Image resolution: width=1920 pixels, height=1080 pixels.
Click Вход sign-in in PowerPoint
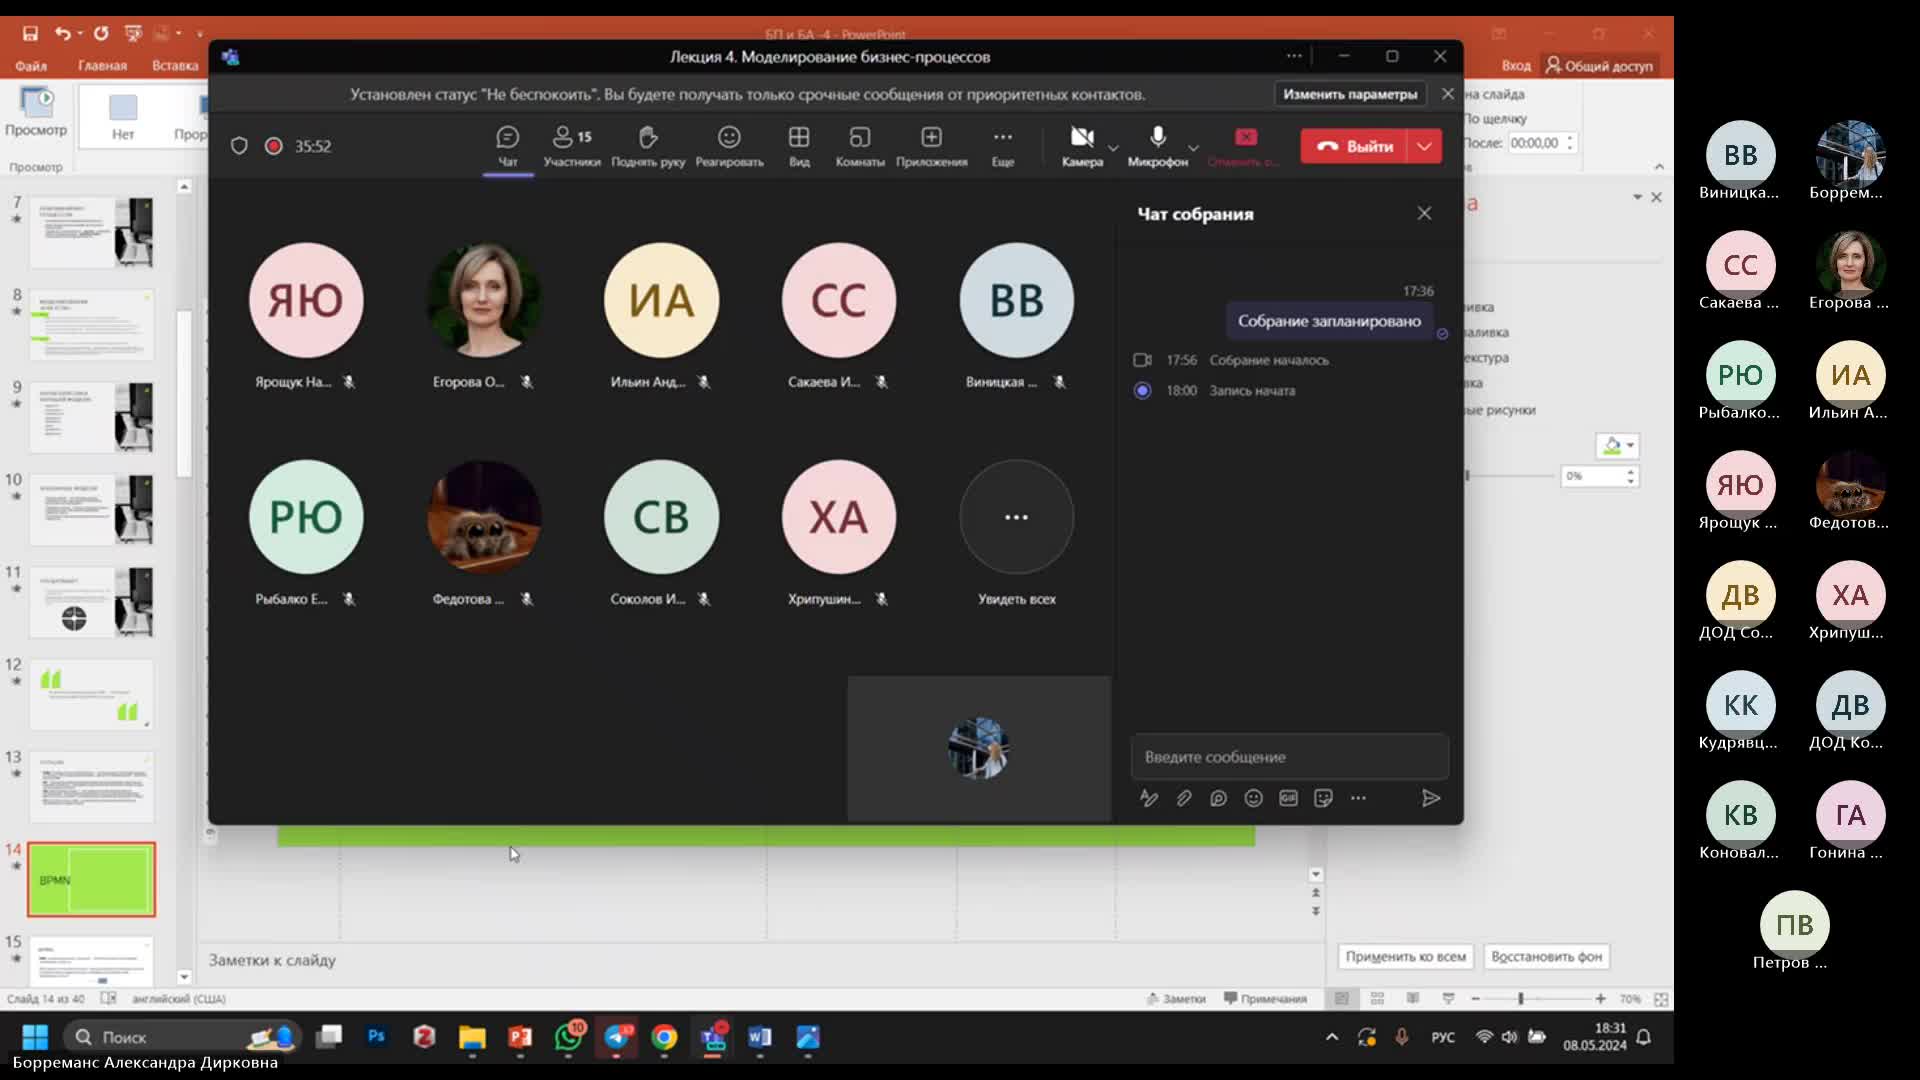pos(1516,66)
